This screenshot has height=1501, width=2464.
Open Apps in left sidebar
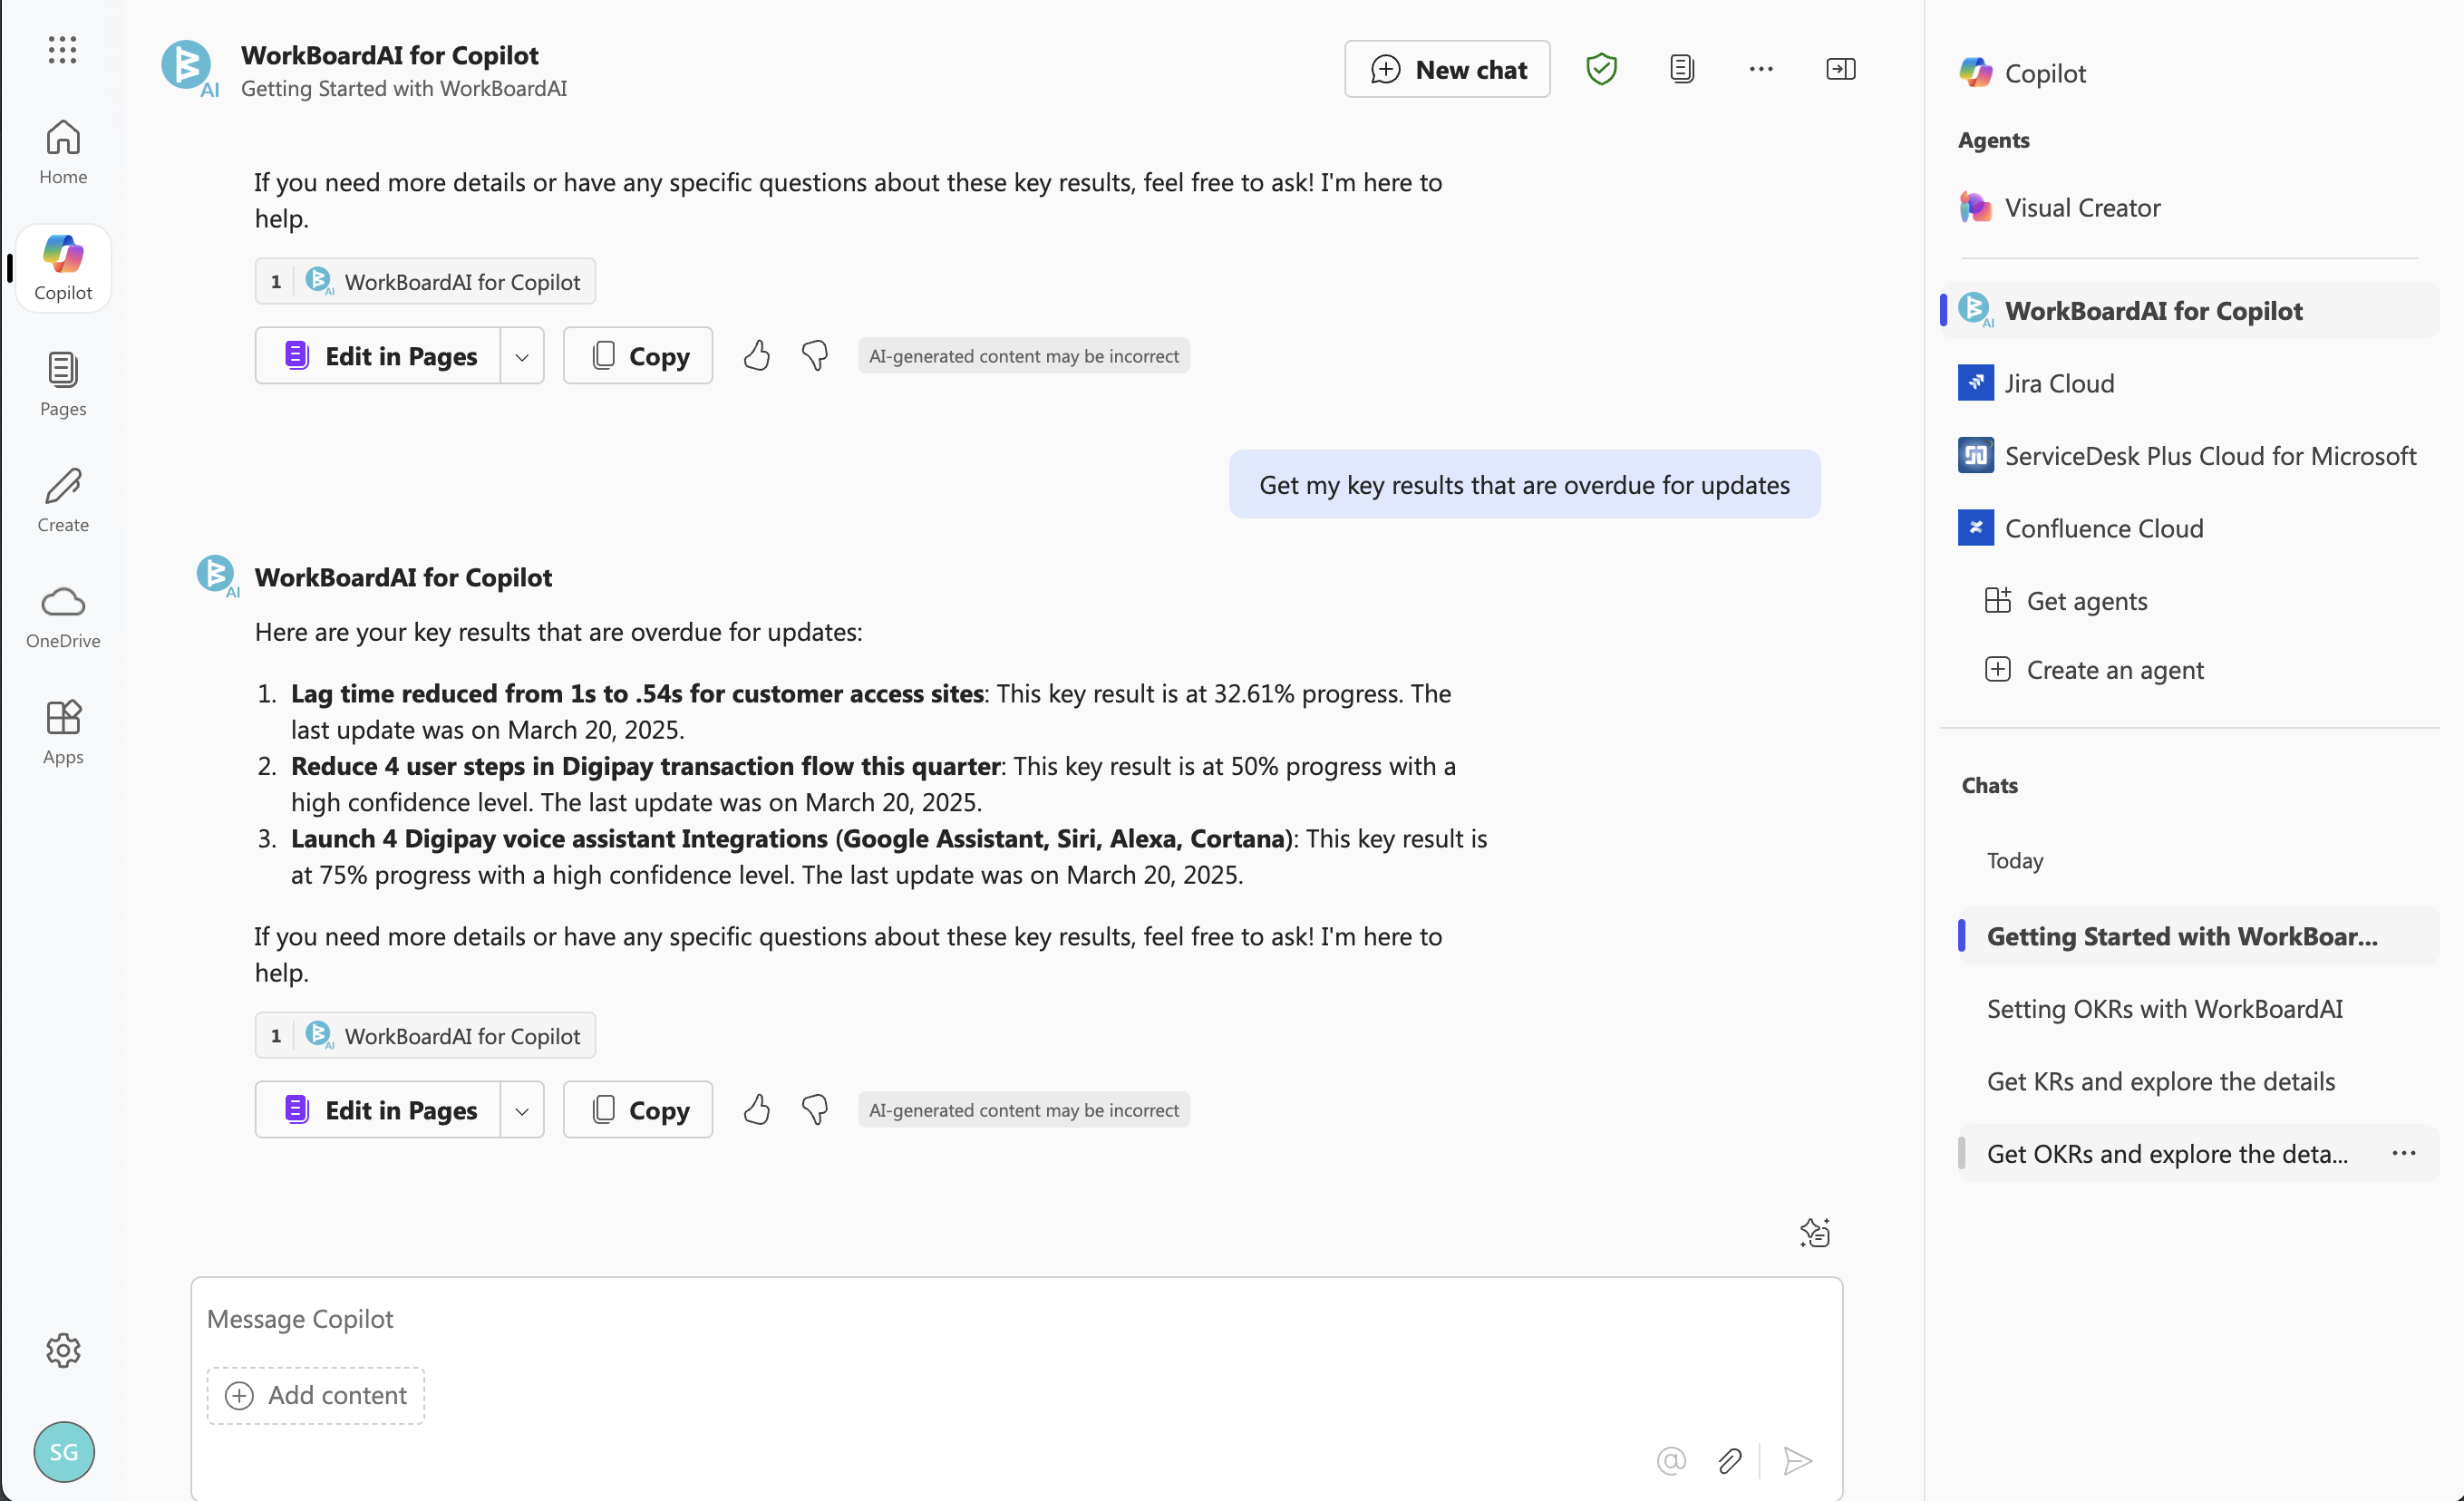[63, 732]
